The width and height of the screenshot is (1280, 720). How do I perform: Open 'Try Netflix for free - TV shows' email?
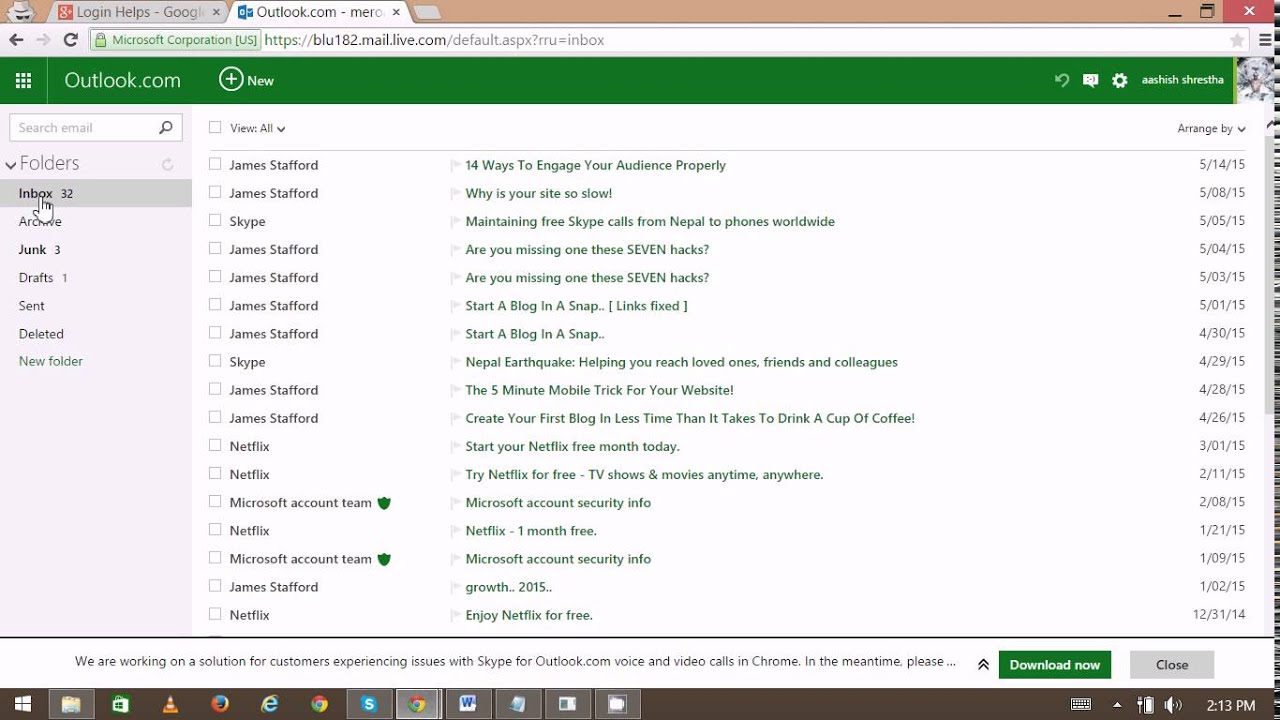click(644, 474)
